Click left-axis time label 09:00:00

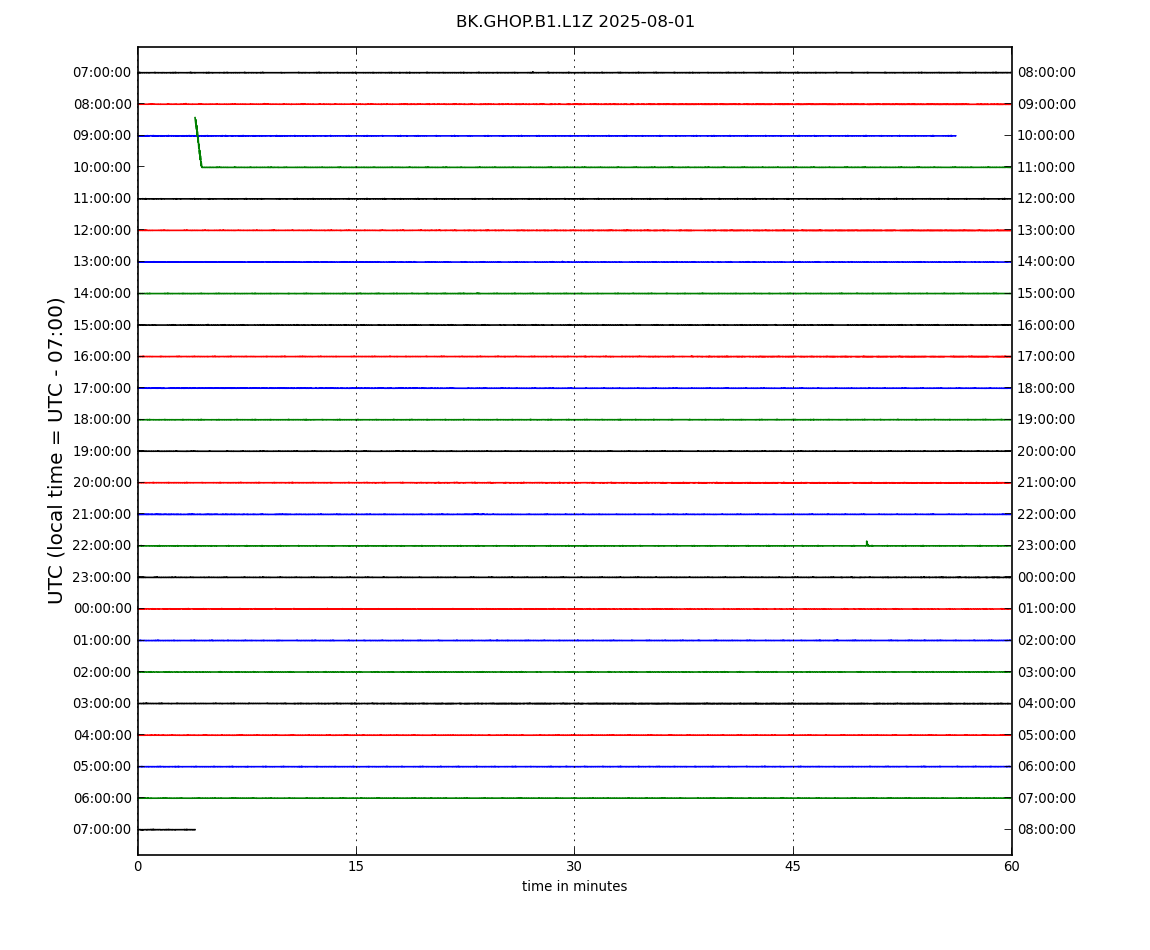tap(103, 136)
